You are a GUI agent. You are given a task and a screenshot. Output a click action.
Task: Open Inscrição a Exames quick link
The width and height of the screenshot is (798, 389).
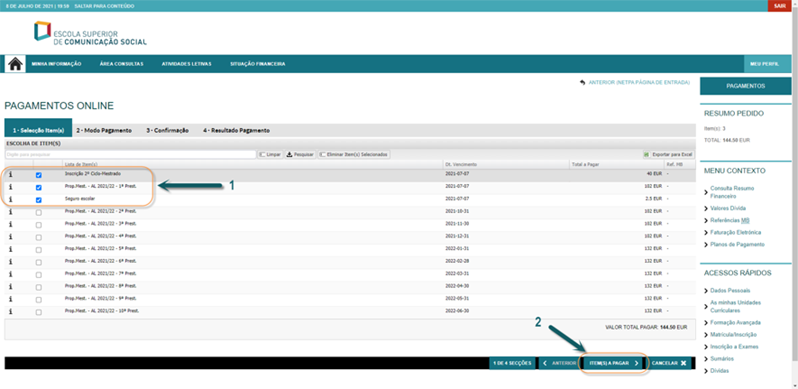click(734, 347)
